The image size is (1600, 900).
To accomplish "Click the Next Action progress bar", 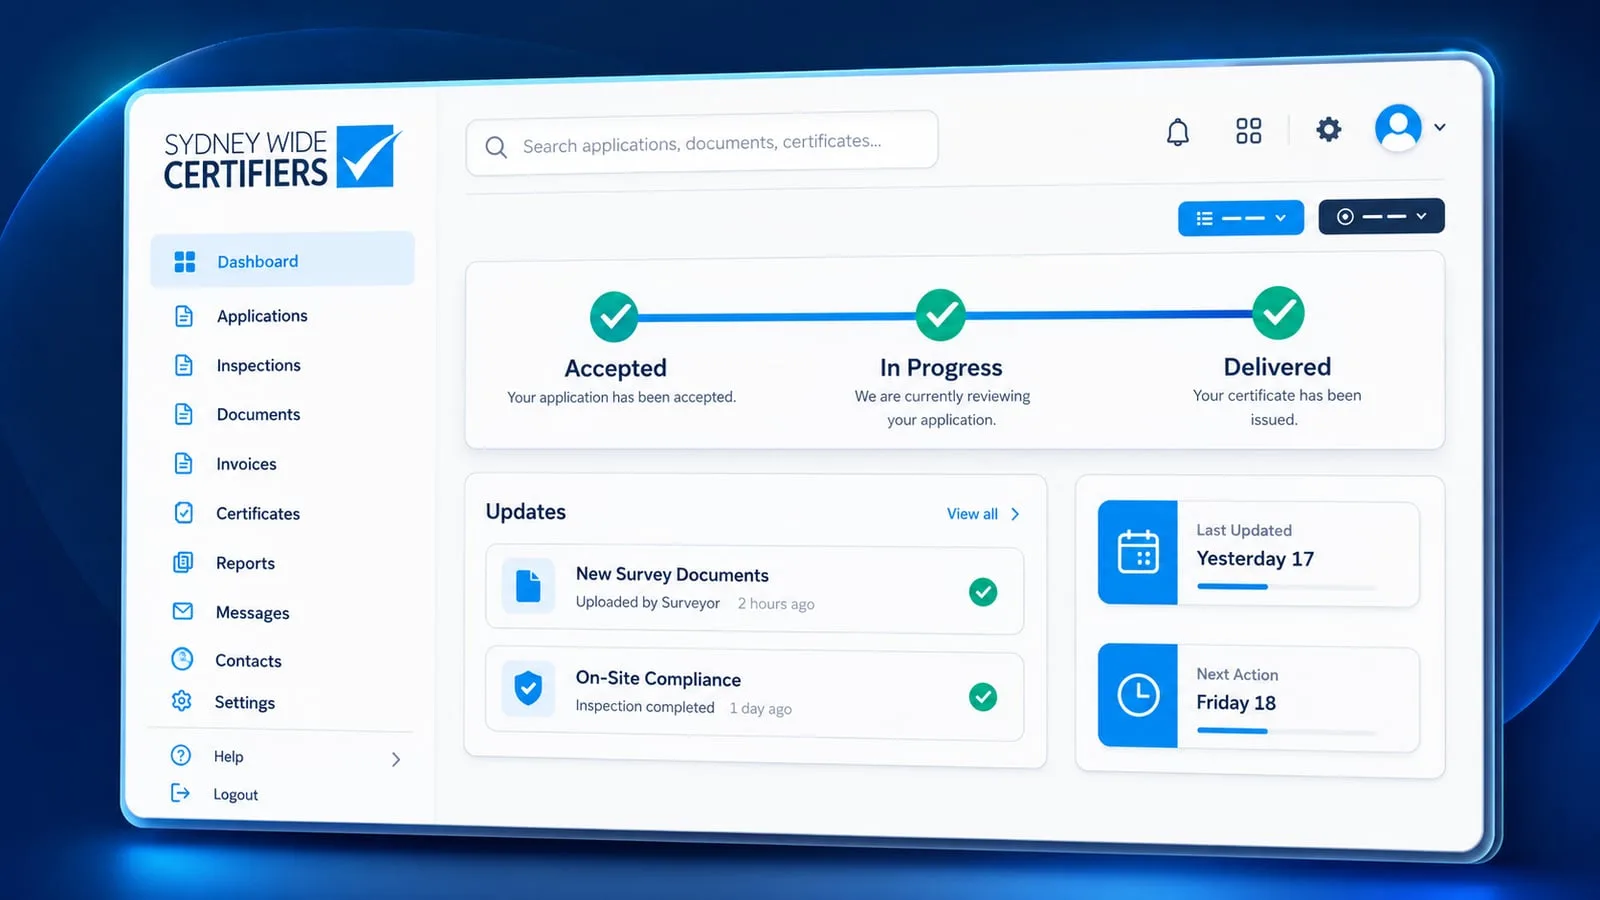I will [1287, 731].
